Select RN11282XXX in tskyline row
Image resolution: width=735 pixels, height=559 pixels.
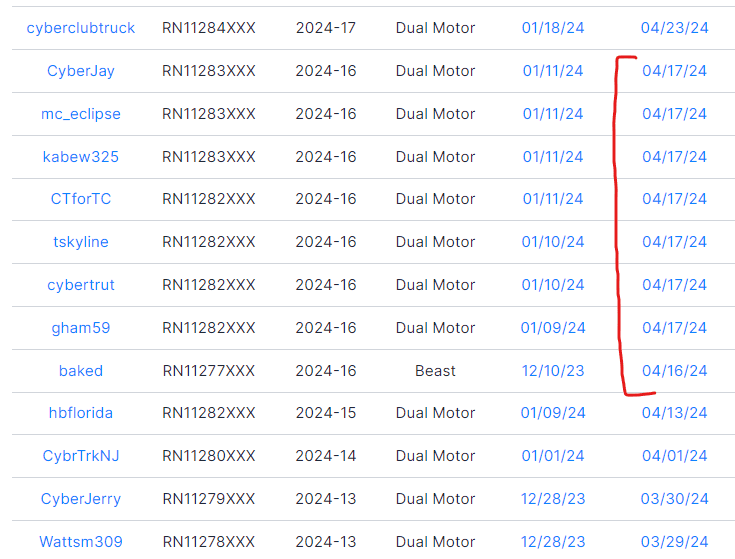coord(209,242)
